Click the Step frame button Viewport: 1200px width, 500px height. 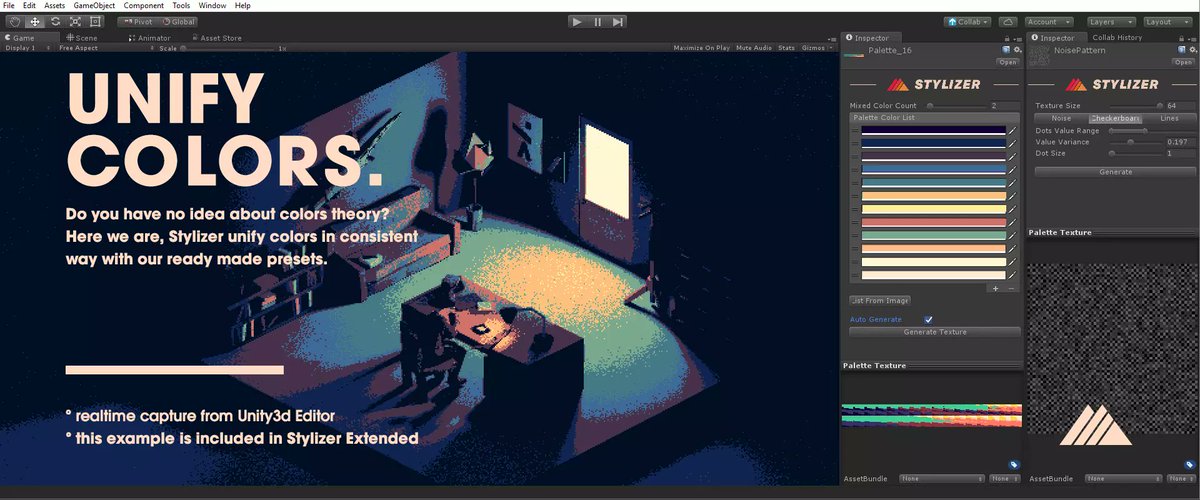click(618, 21)
